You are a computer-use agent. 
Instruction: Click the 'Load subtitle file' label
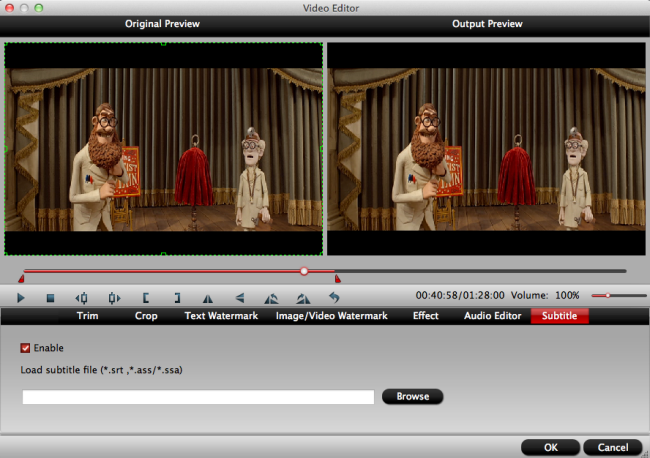point(102,370)
